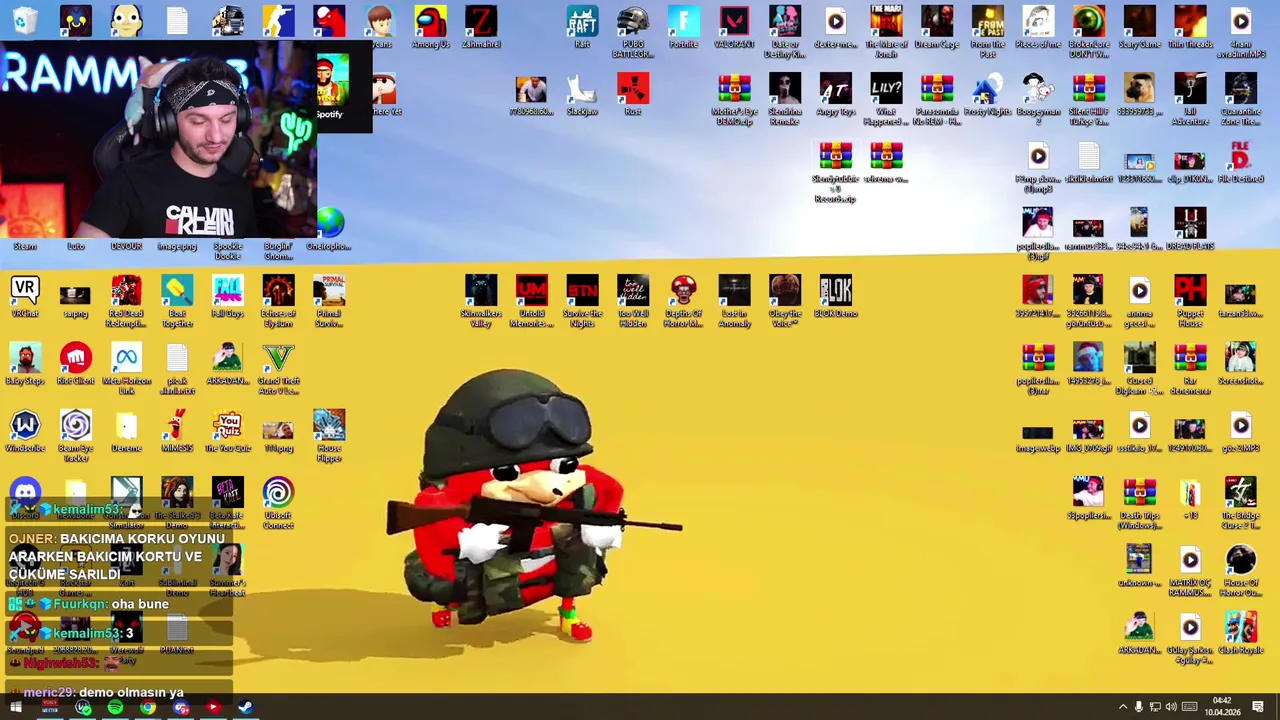The width and height of the screenshot is (1280, 720).
Task: Open the Pieces of me shortcut
Action: [1038, 27]
